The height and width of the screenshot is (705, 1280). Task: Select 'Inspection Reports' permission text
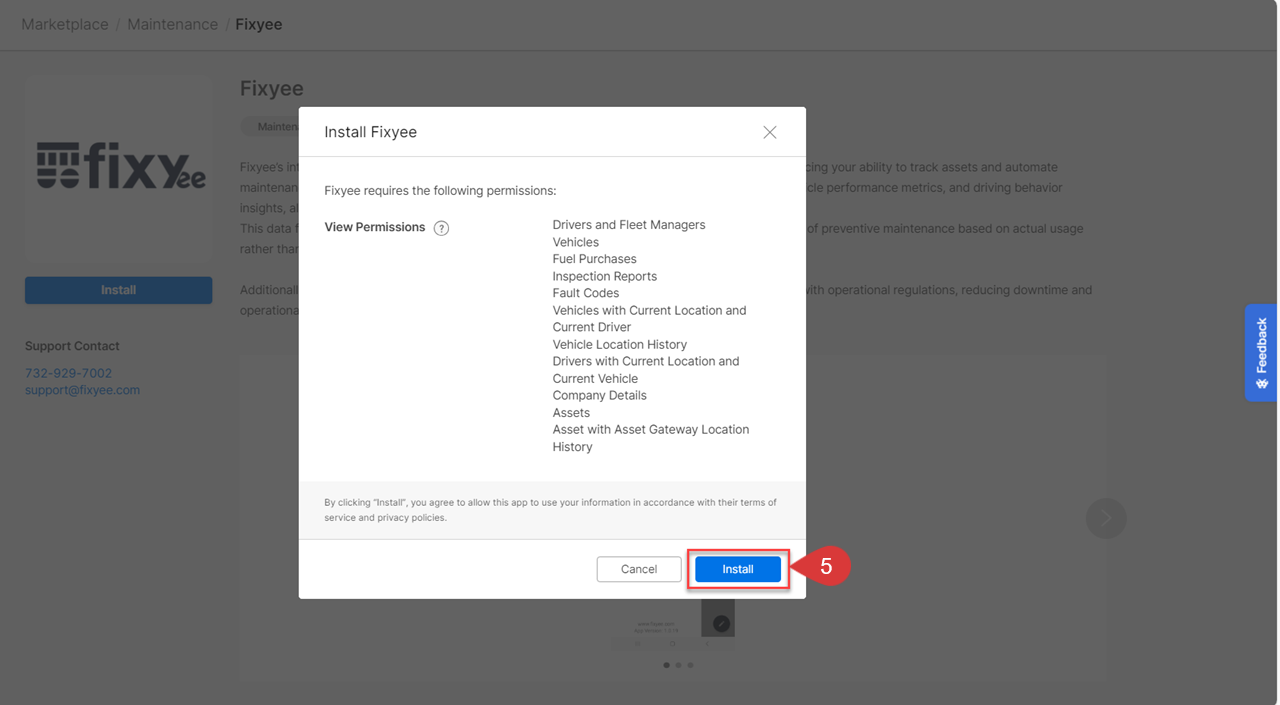click(x=605, y=276)
